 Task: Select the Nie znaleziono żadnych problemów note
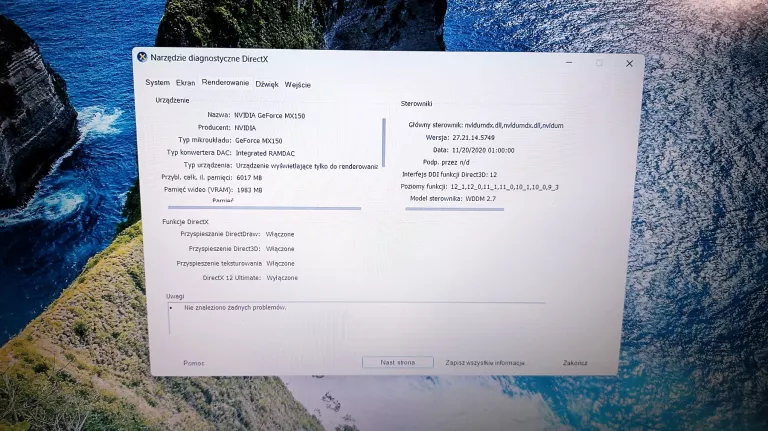pos(235,308)
